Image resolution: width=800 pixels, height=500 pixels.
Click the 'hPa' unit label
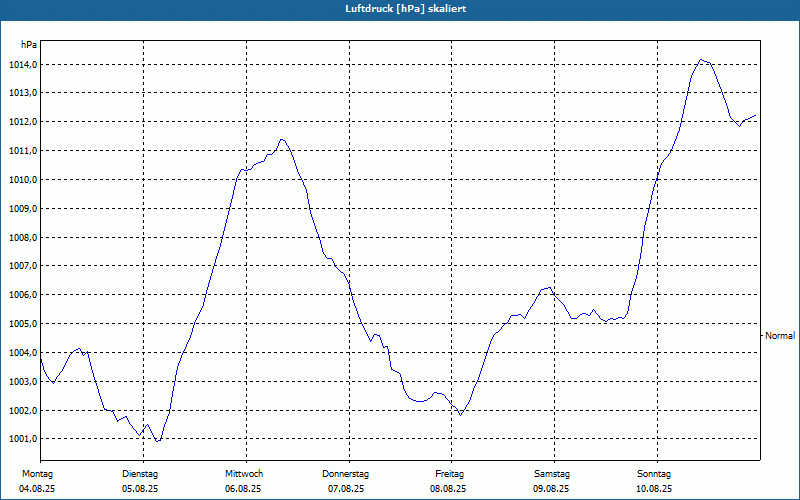click(29, 45)
